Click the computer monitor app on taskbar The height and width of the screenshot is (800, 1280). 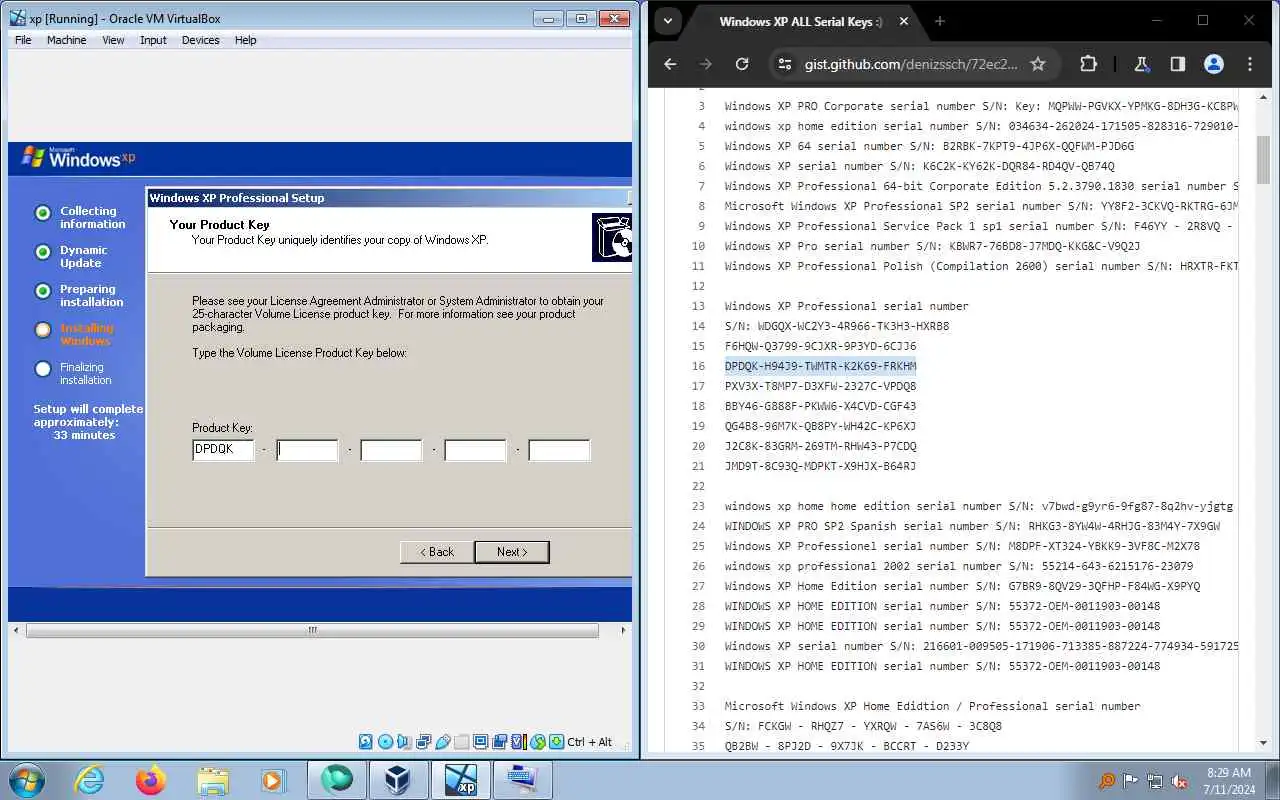(522, 779)
